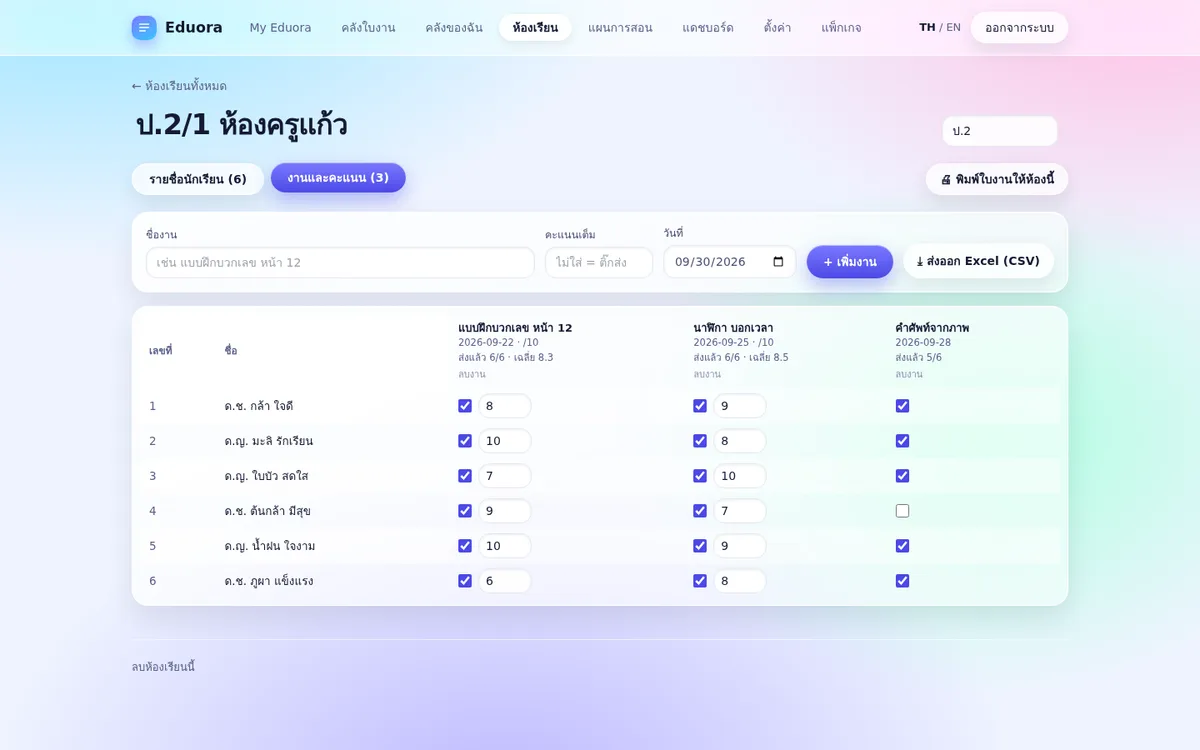Click the Eduora logo icon
This screenshot has width=1200, height=750.
coord(144,28)
